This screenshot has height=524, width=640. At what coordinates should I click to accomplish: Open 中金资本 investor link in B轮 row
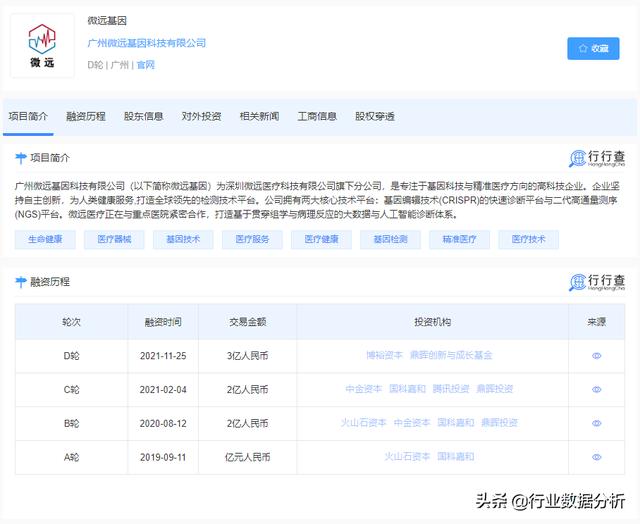point(412,423)
